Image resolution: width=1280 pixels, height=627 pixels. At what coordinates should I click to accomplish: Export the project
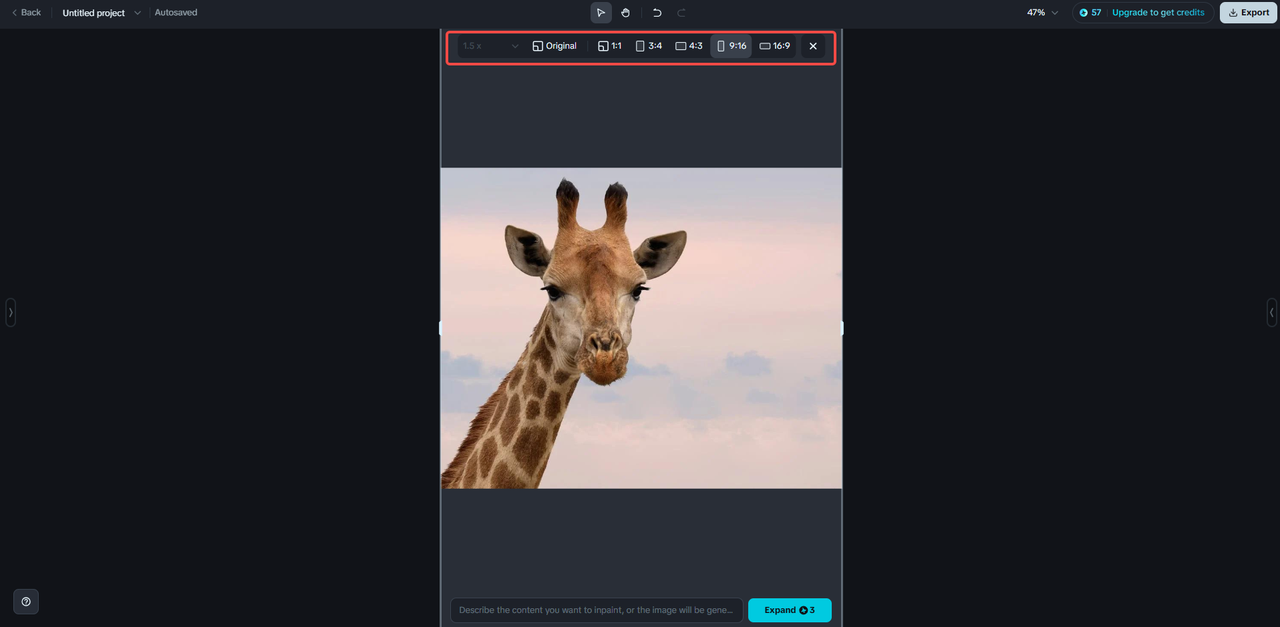click(1248, 13)
